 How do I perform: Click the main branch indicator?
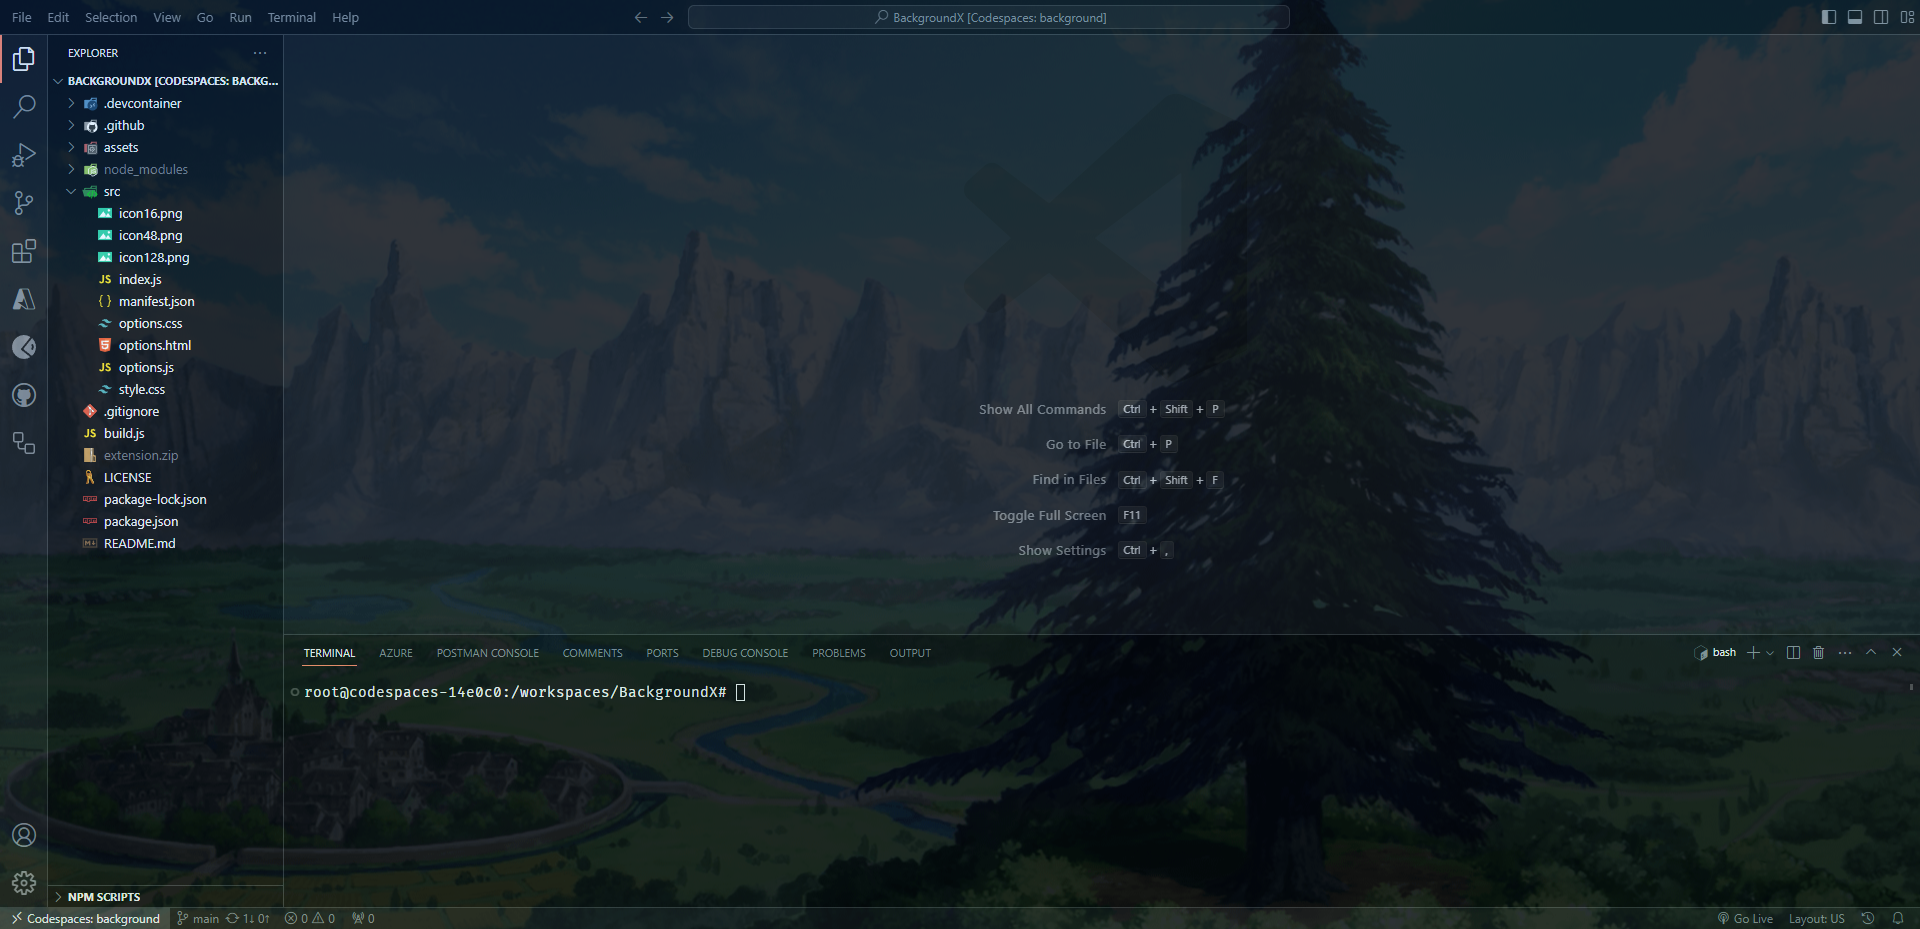pyautogui.click(x=198, y=919)
